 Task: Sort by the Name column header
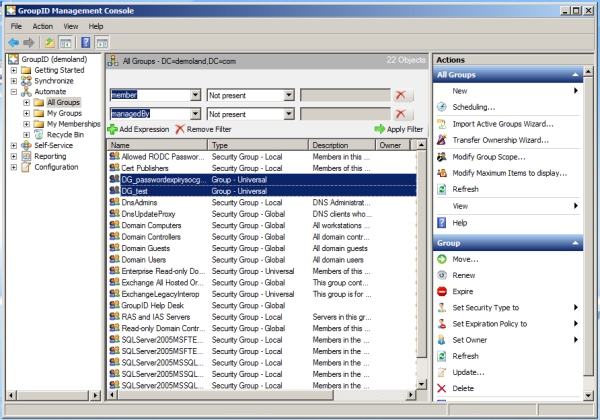157,145
